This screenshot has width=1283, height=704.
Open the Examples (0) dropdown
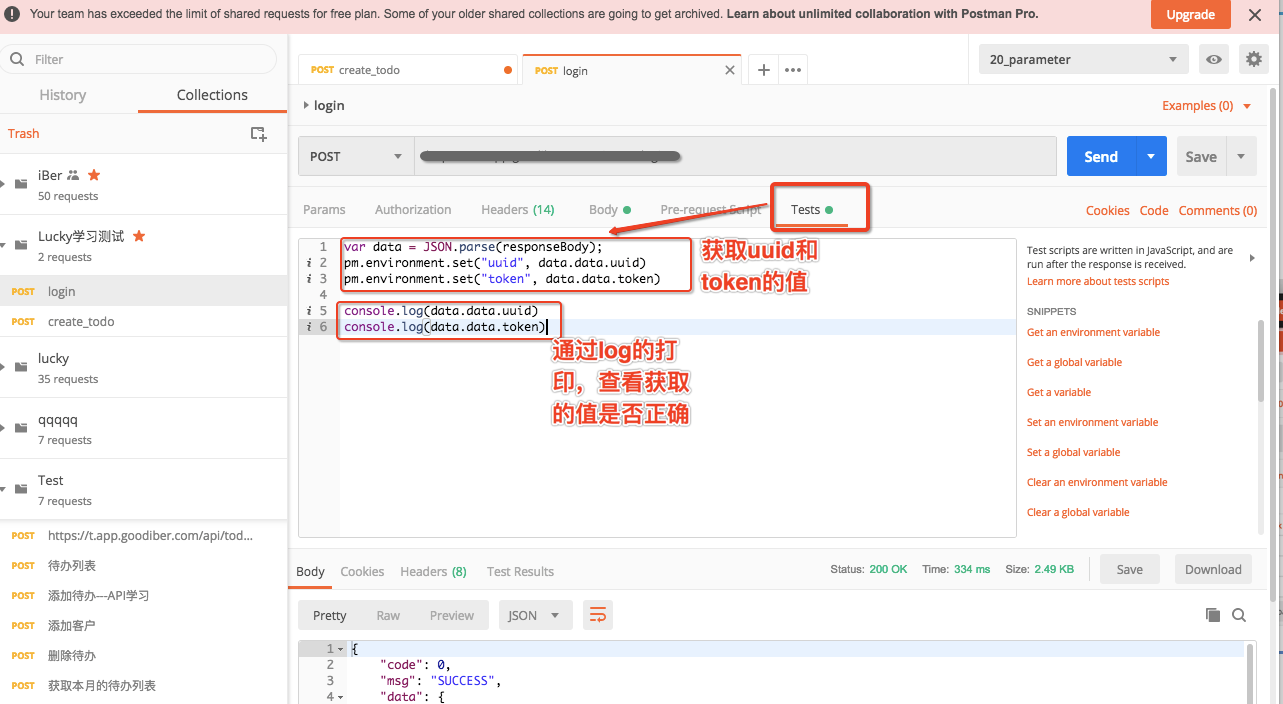[1207, 105]
